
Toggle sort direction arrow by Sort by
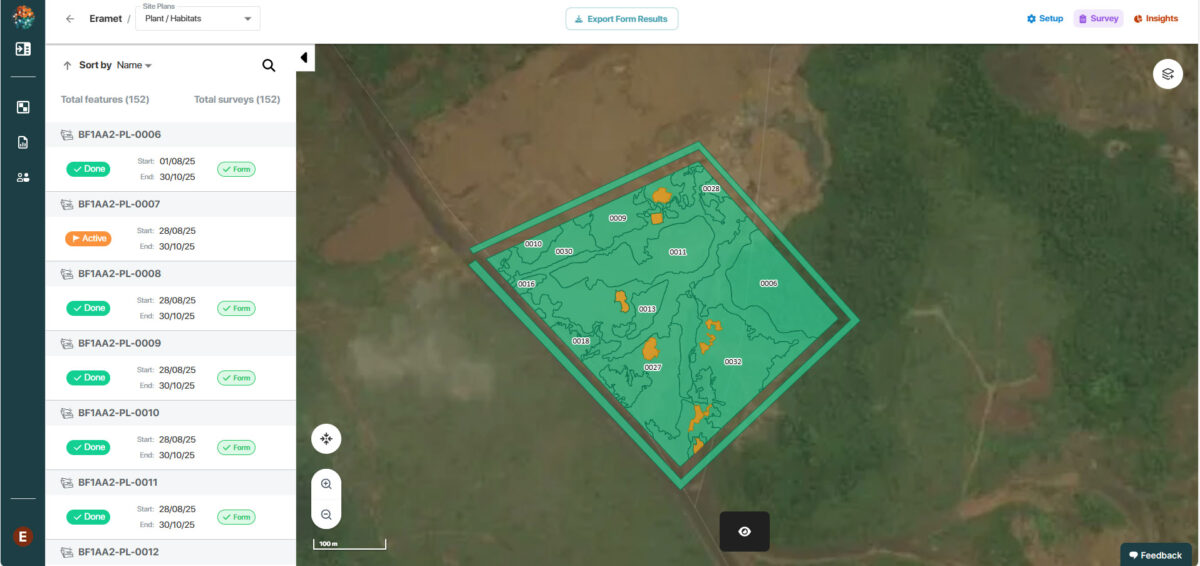point(67,66)
